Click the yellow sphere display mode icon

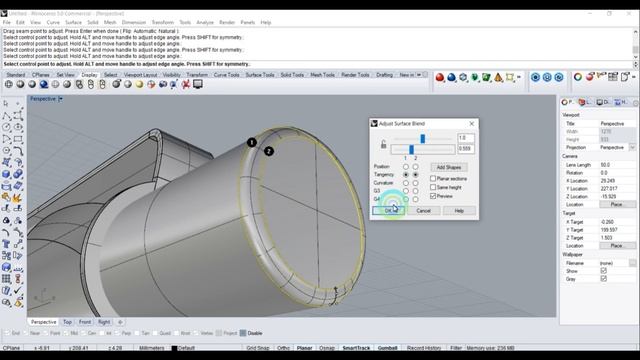coord(140,84)
